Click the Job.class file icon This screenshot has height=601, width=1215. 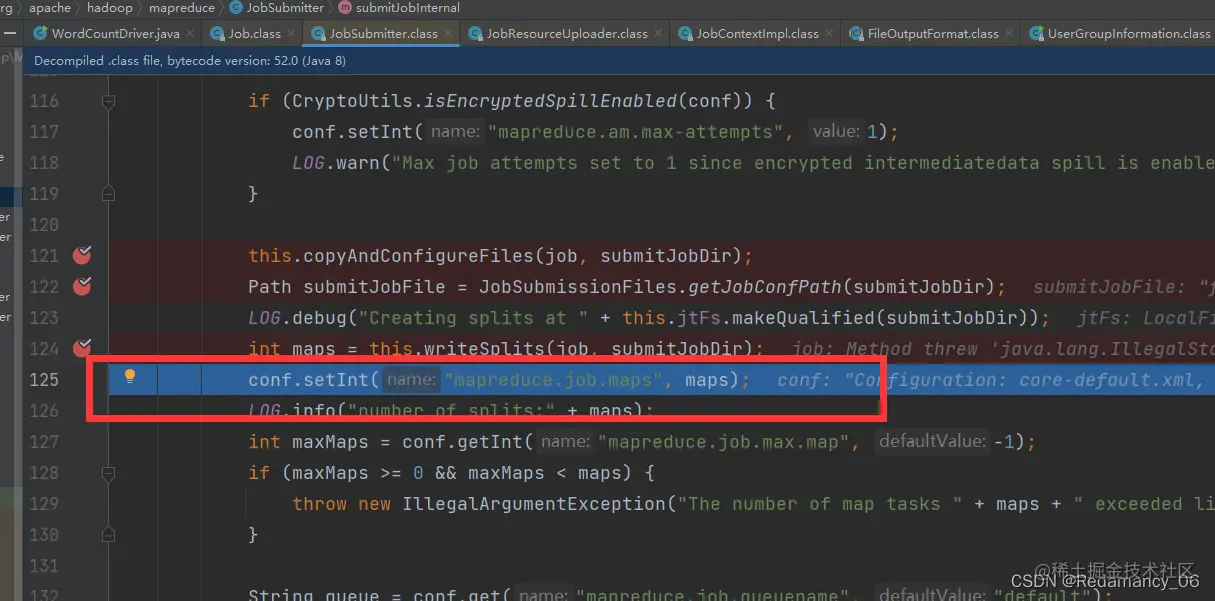point(218,34)
